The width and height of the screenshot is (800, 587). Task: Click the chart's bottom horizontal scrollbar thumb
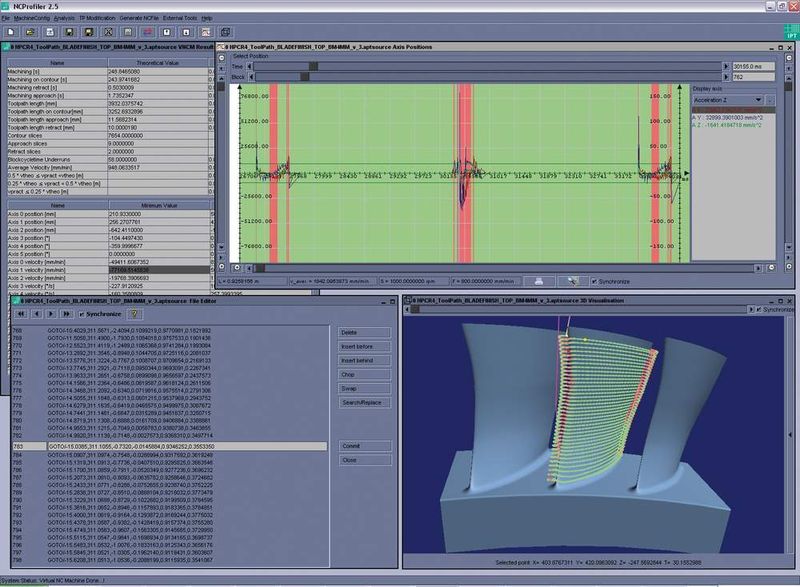click(260, 268)
